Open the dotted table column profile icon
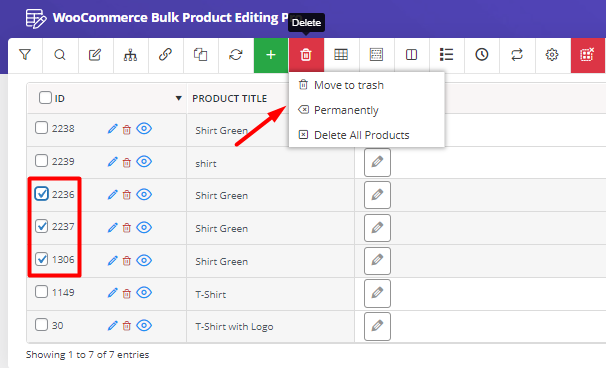The height and width of the screenshot is (368, 606). 376,55
